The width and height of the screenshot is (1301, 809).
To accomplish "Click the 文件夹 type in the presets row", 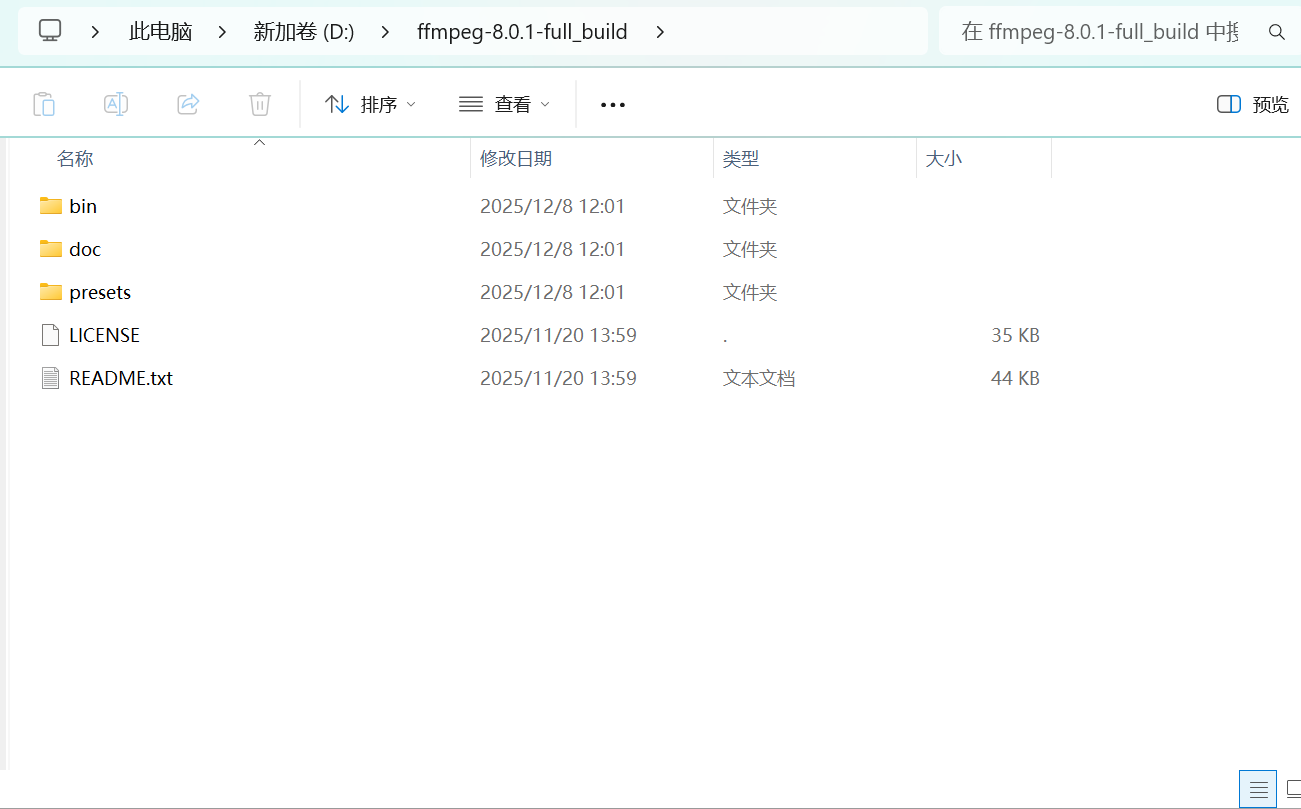I will click(750, 292).
